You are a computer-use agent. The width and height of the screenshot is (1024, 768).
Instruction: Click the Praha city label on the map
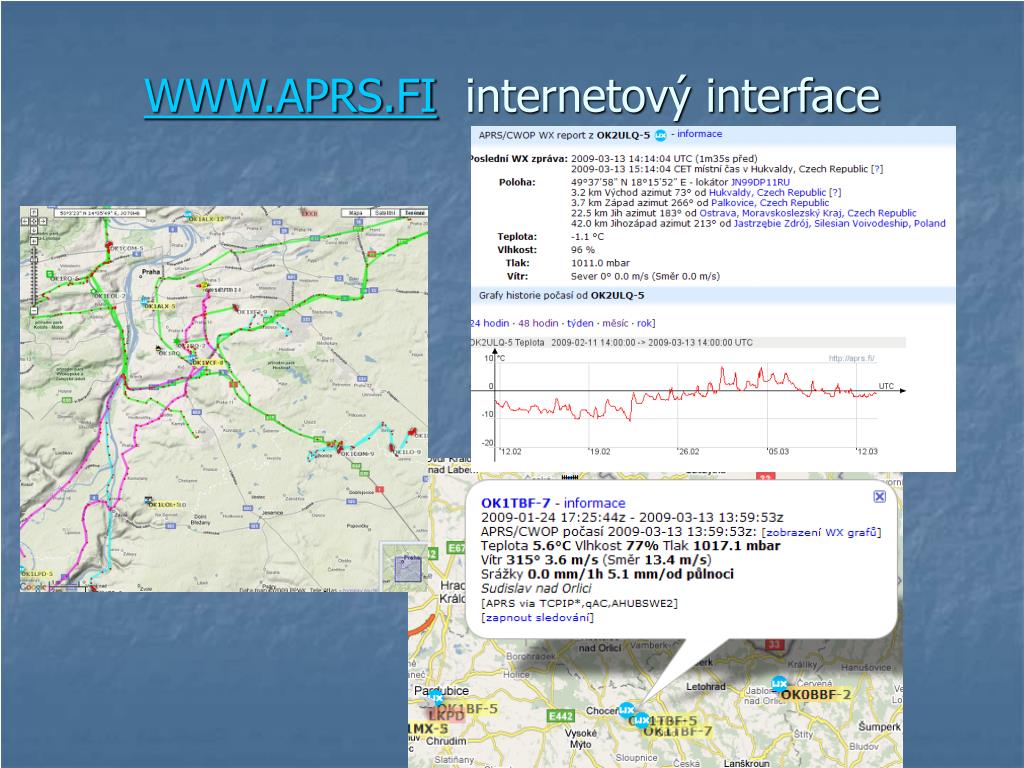[x=151, y=272]
